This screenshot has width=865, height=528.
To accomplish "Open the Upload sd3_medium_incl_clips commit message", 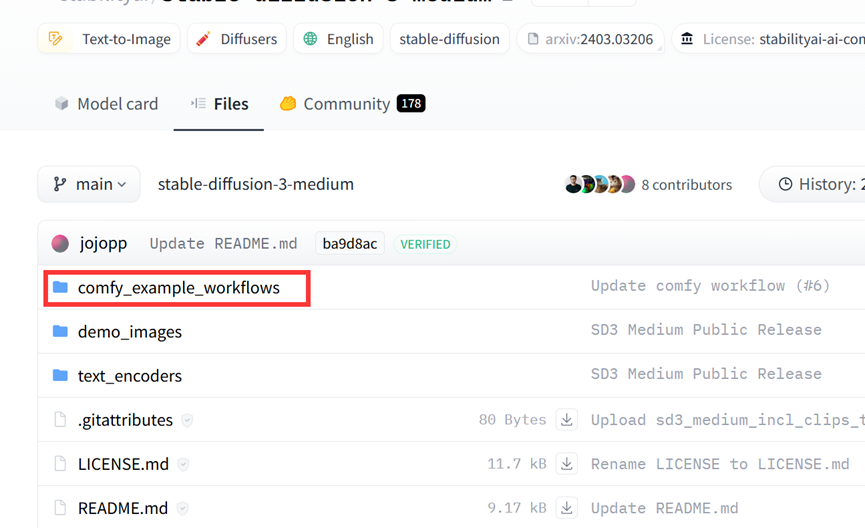I will 728,420.
